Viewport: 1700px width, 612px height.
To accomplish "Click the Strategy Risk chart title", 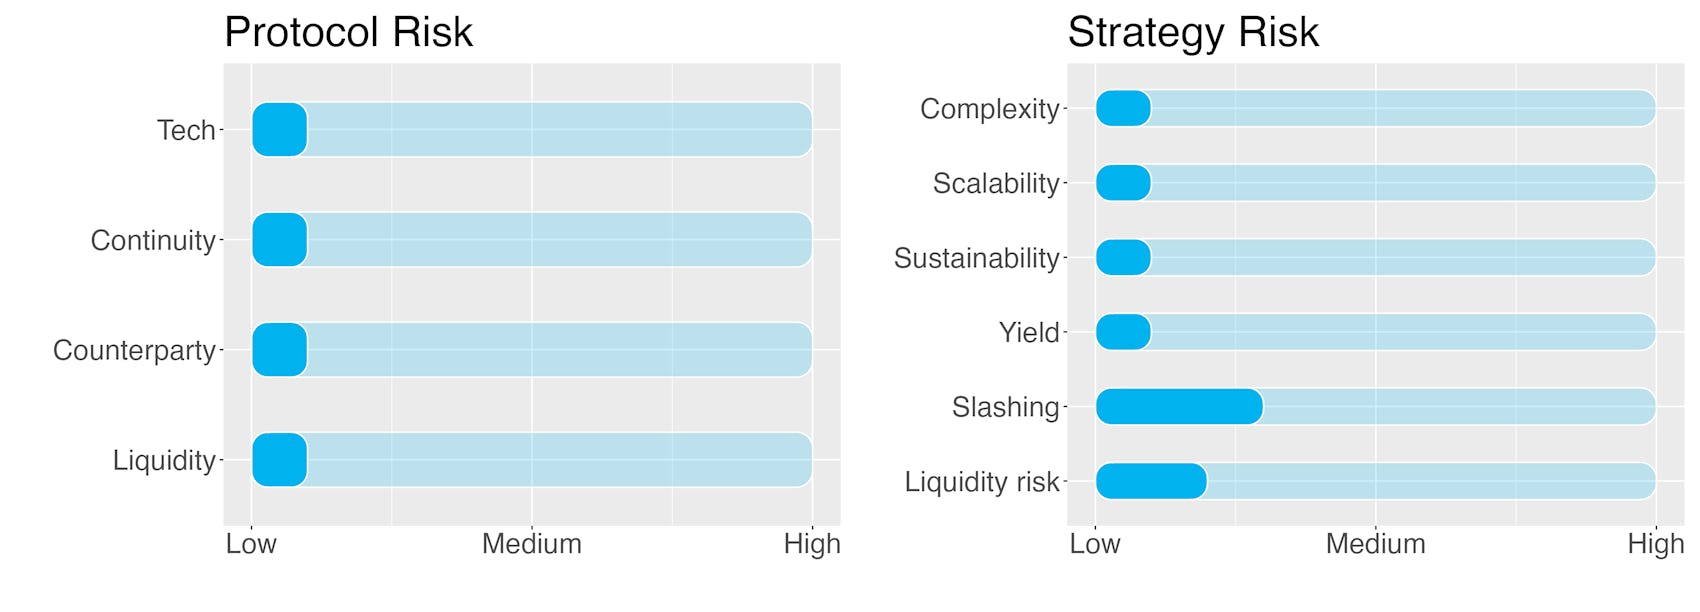I will click(x=1193, y=32).
